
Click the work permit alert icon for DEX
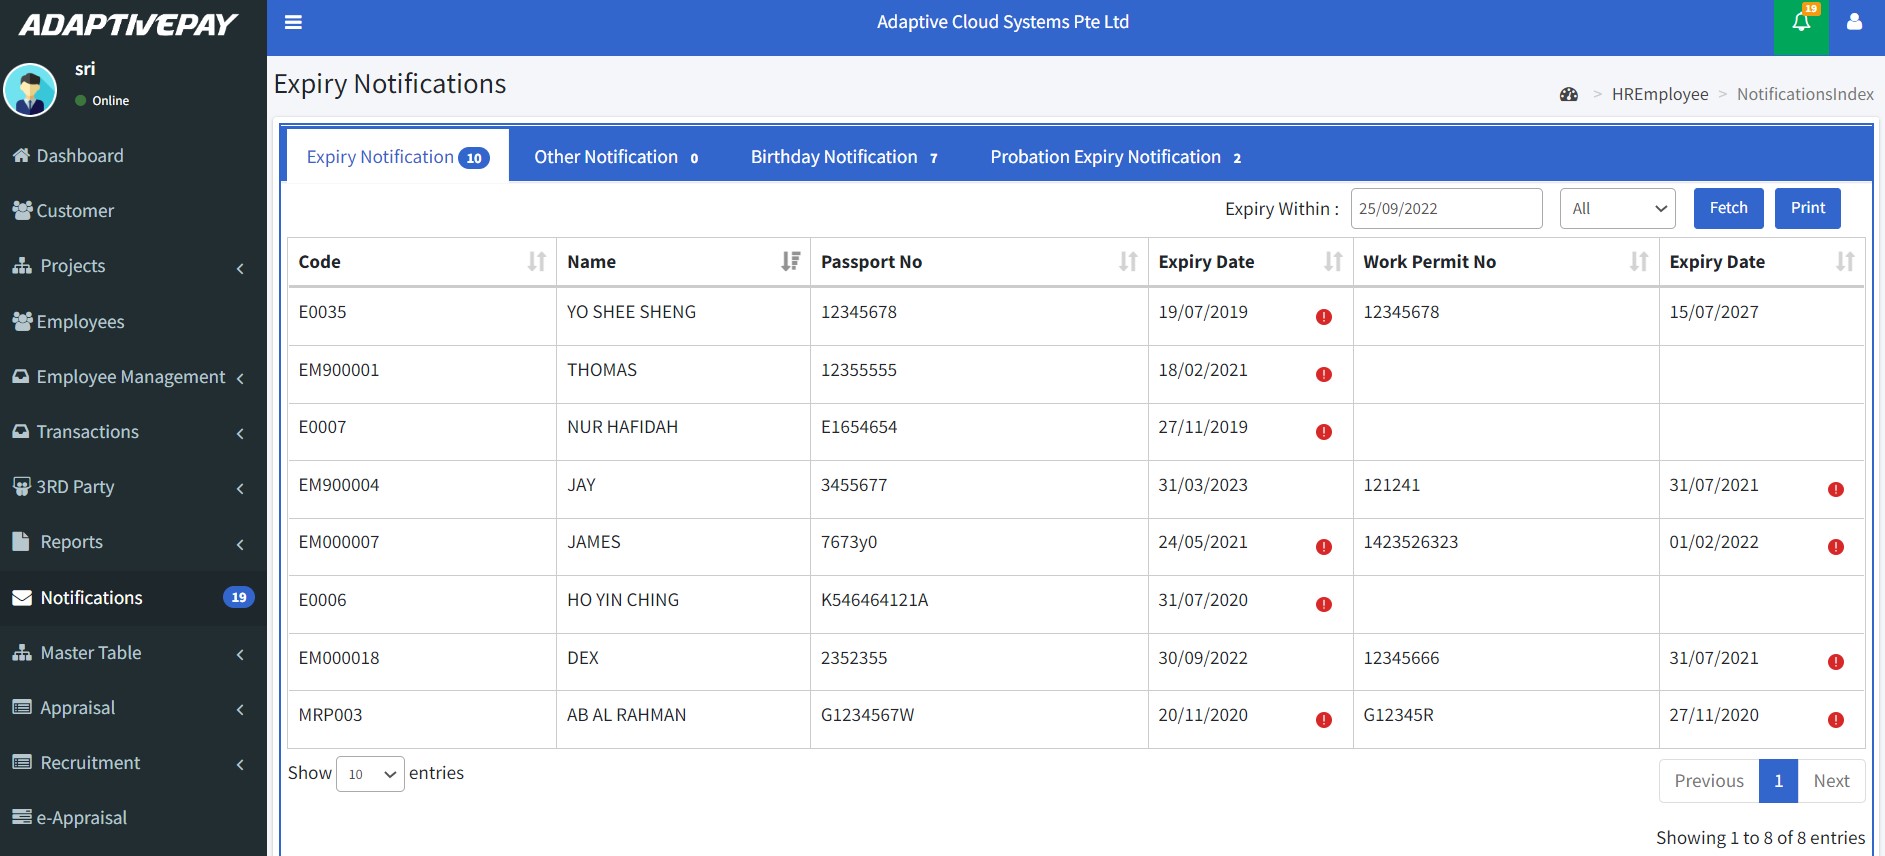tap(1836, 662)
